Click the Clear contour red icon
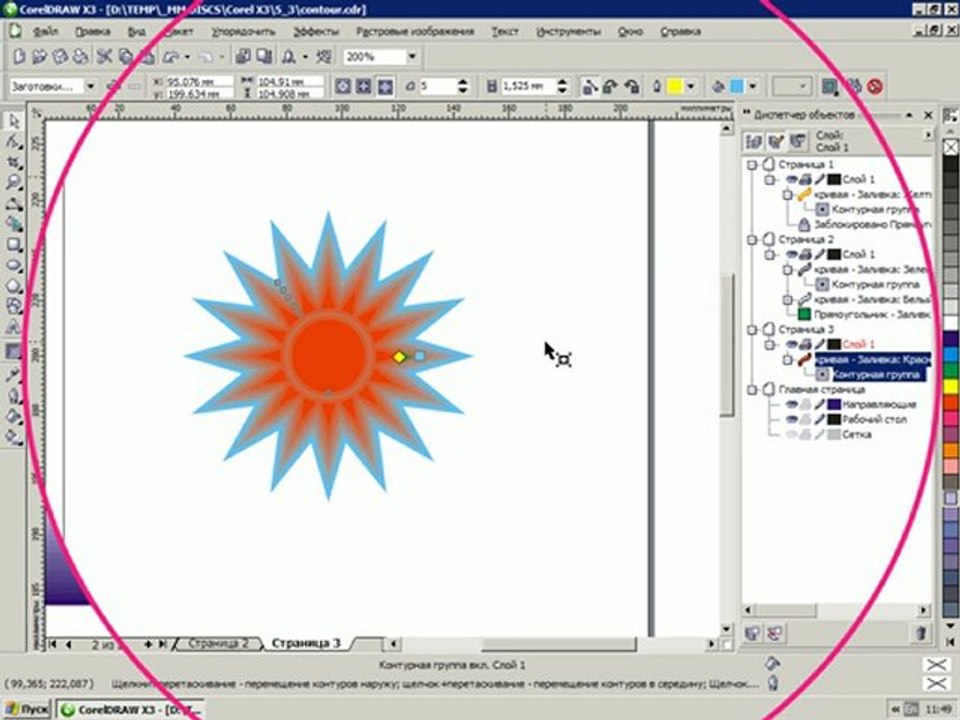 coord(875,86)
